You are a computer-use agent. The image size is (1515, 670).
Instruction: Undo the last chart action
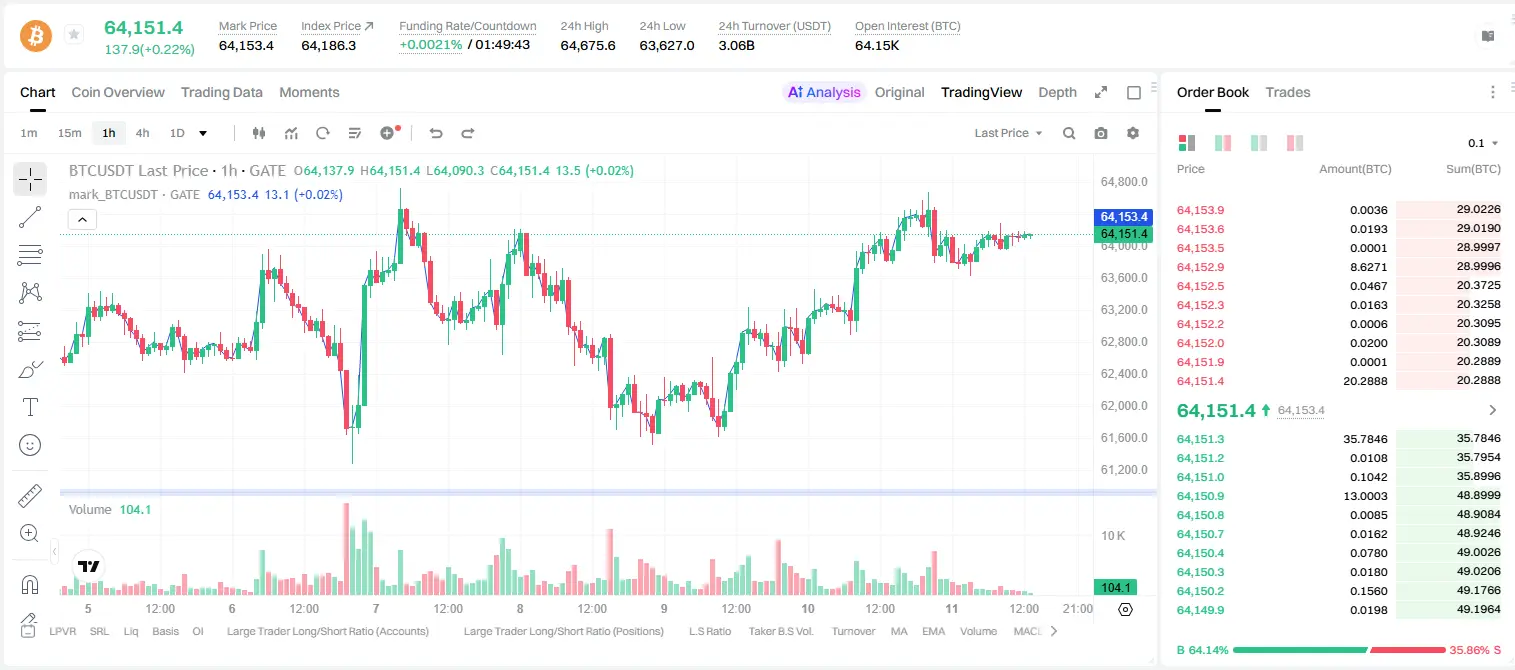[435, 133]
